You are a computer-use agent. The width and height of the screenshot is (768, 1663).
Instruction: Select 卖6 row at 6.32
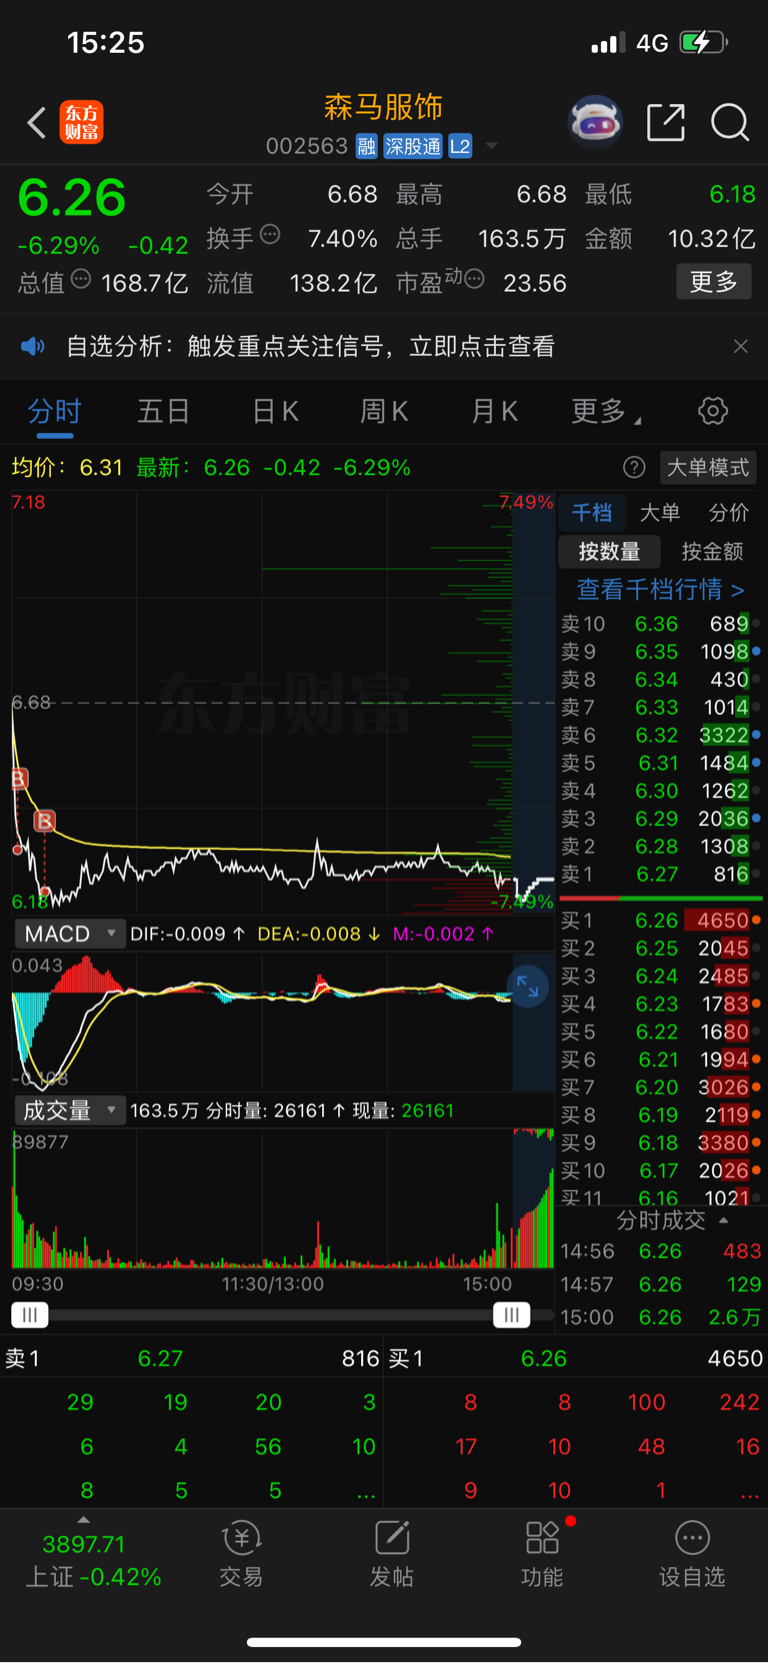pos(660,735)
